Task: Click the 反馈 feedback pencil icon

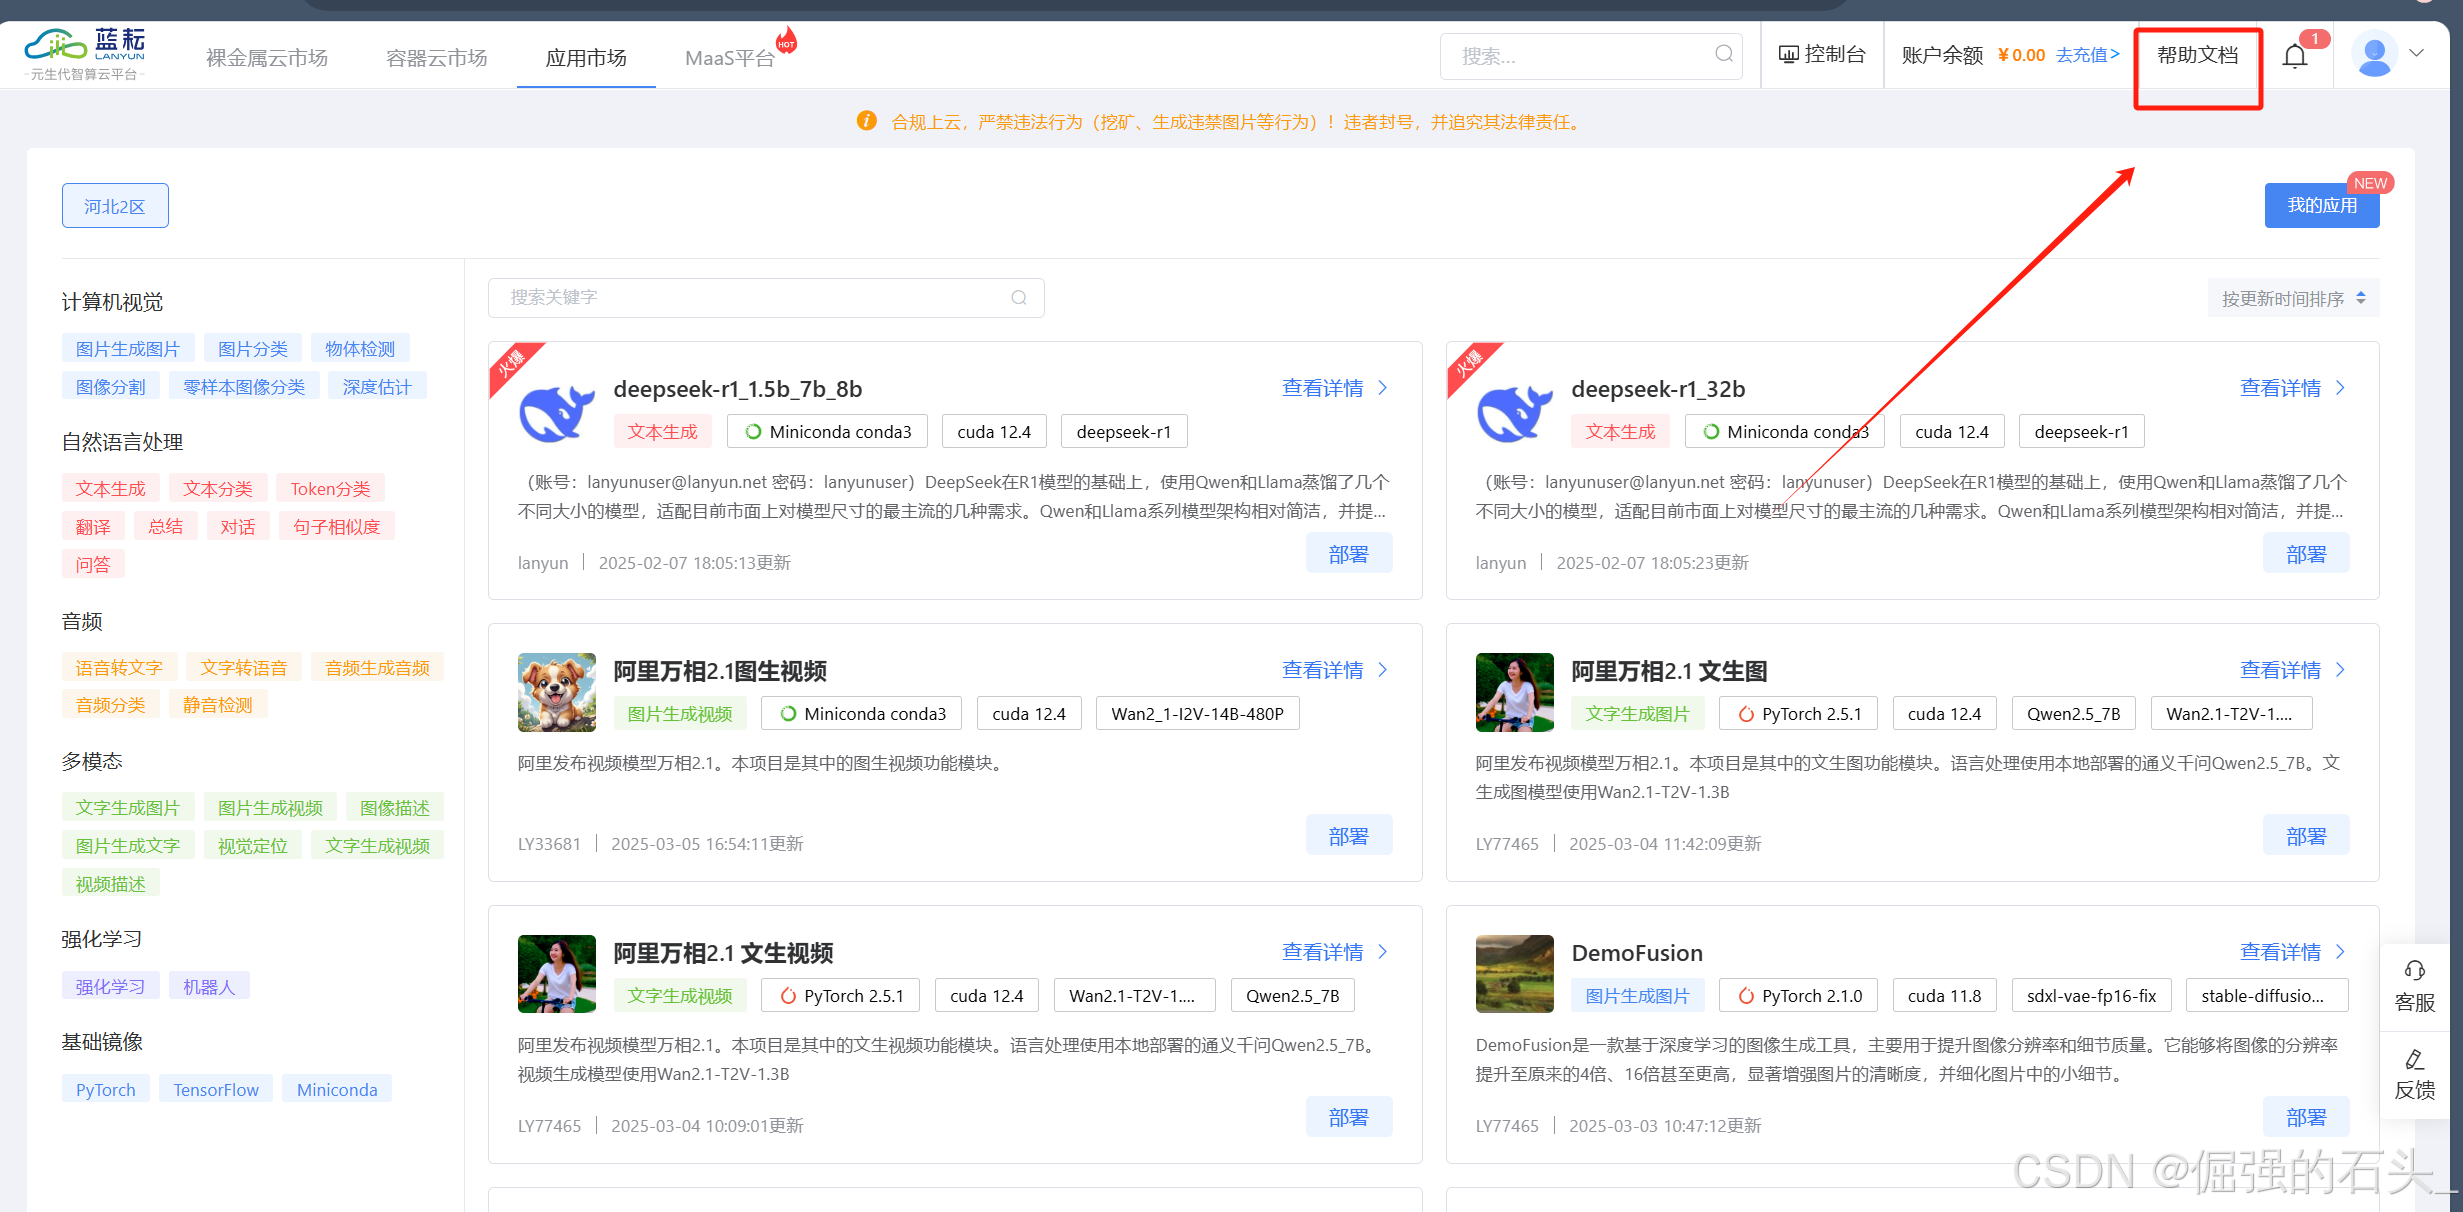Action: (x=2414, y=1059)
